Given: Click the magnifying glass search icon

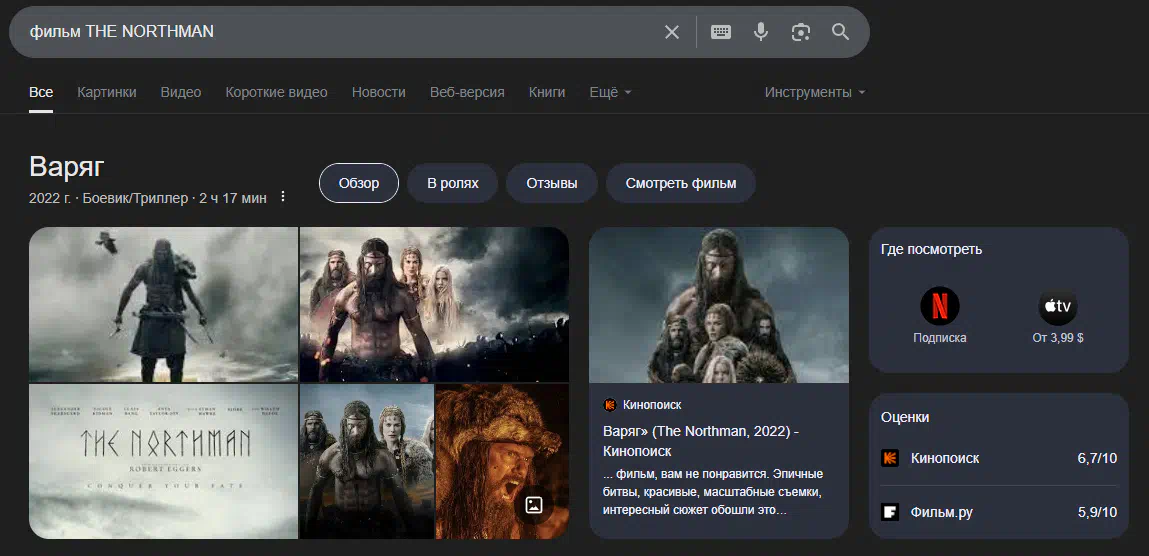Looking at the screenshot, I should tap(840, 32).
